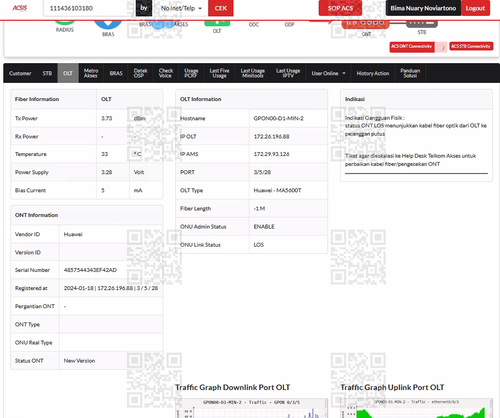This screenshot has width=500, height=418.
Task: Open the Last Usage IPTV tab
Action: coord(288,73)
